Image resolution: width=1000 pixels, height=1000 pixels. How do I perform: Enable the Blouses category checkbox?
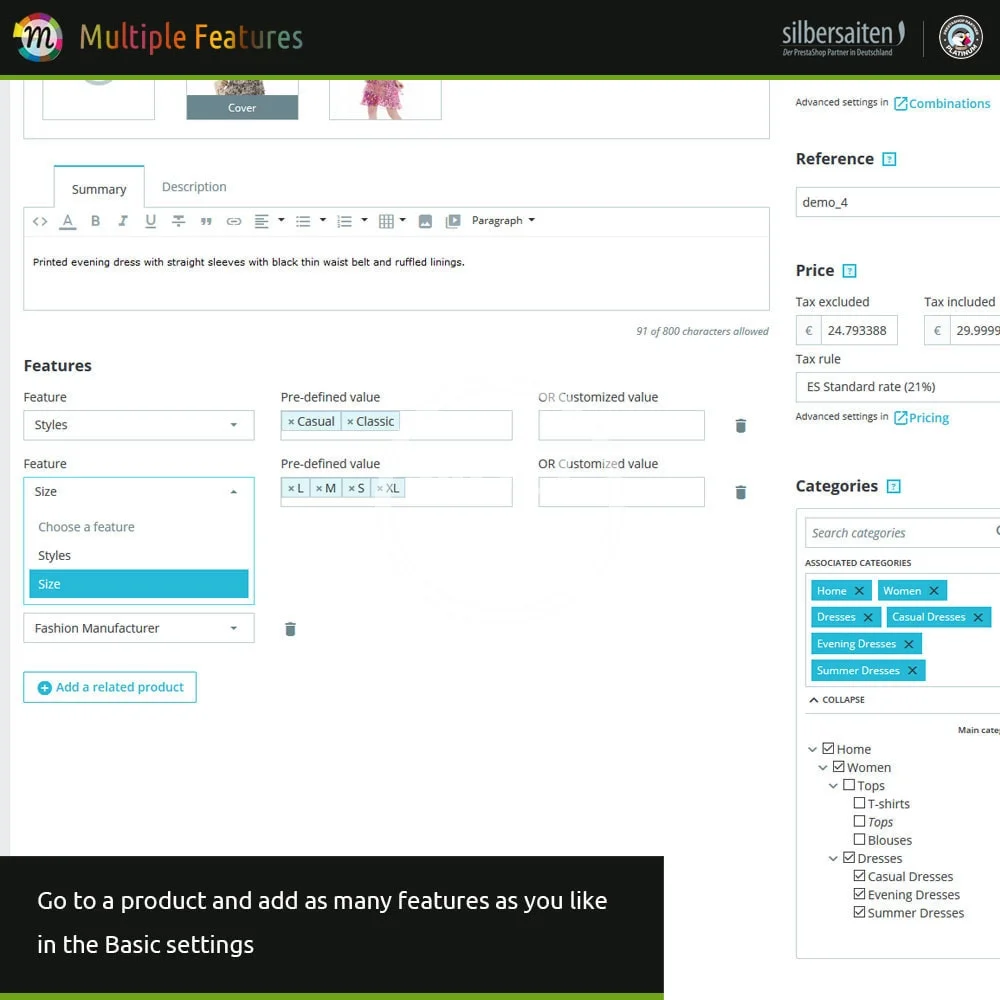click(859, 840)
